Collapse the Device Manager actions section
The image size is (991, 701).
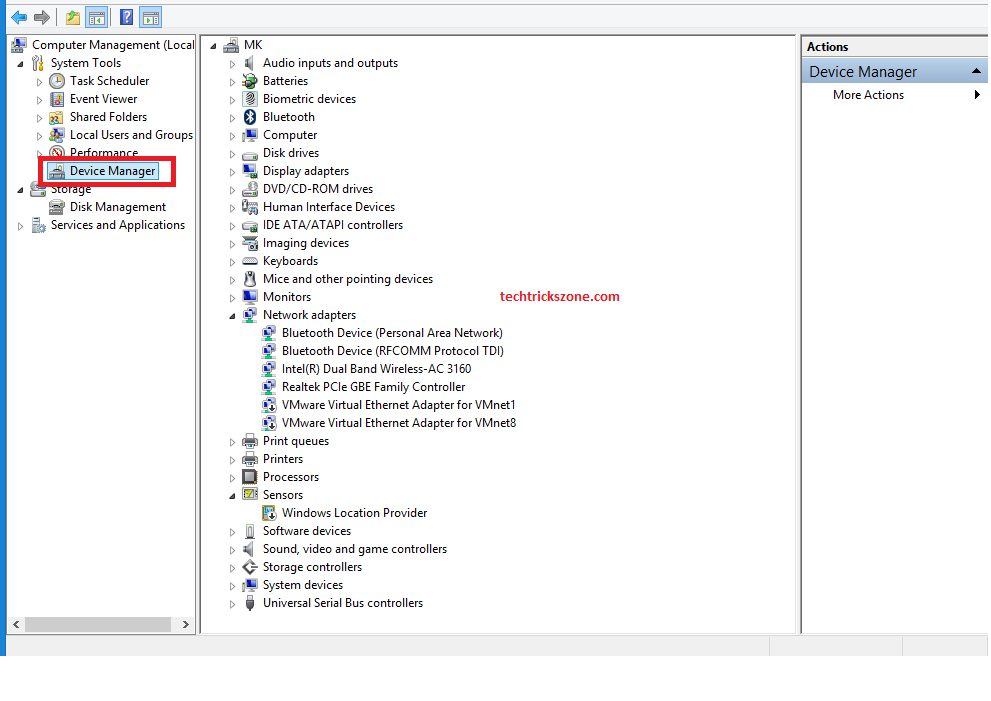point(977,72)
